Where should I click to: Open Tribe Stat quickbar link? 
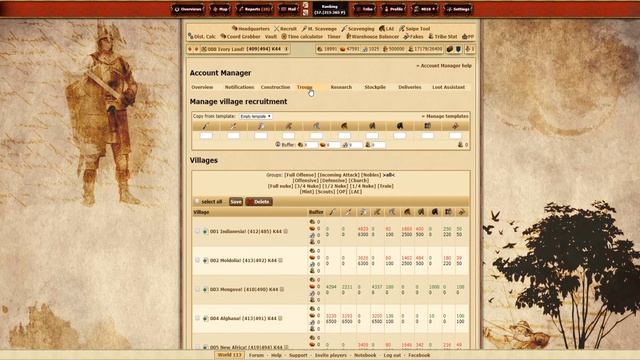(x=442, y=36)
